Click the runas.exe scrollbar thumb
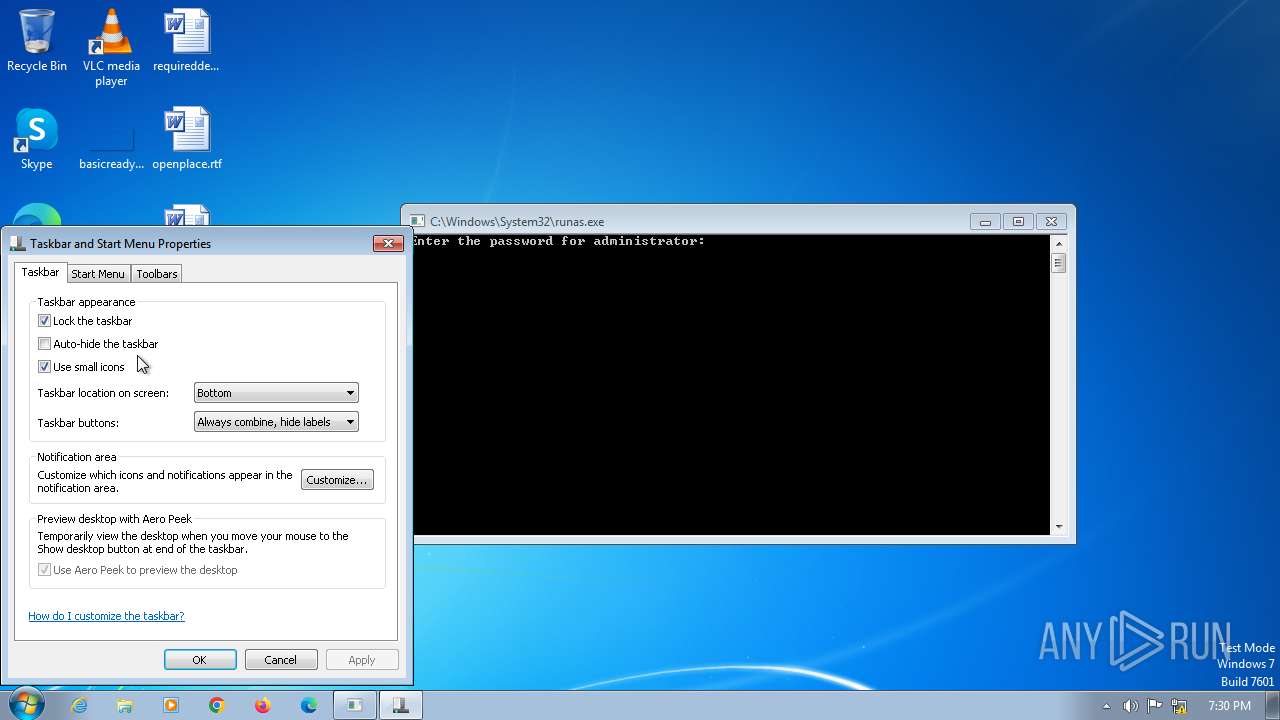Image resolution: width=1280 pixels, height=720 pixels. pyautogui.click(x=1058, y=263)
